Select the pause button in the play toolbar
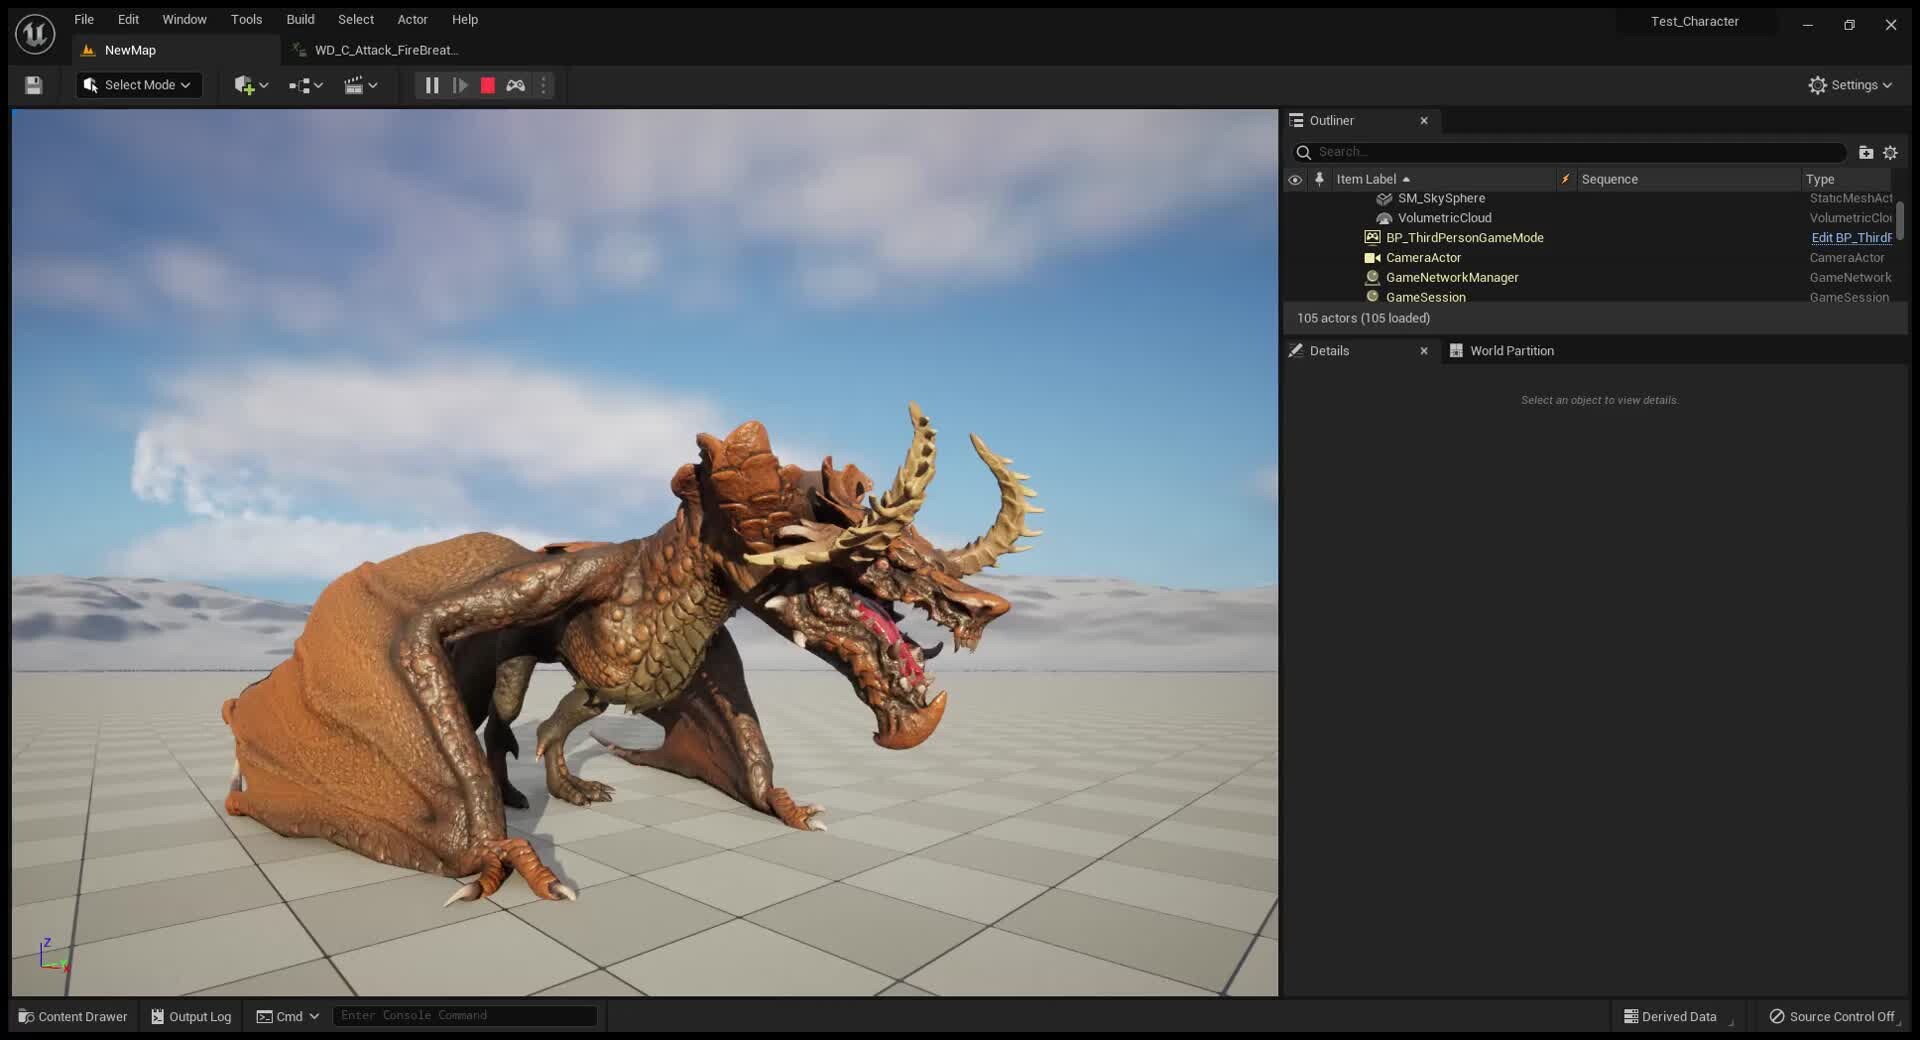 pyautogui.click(x=431, y=85)
